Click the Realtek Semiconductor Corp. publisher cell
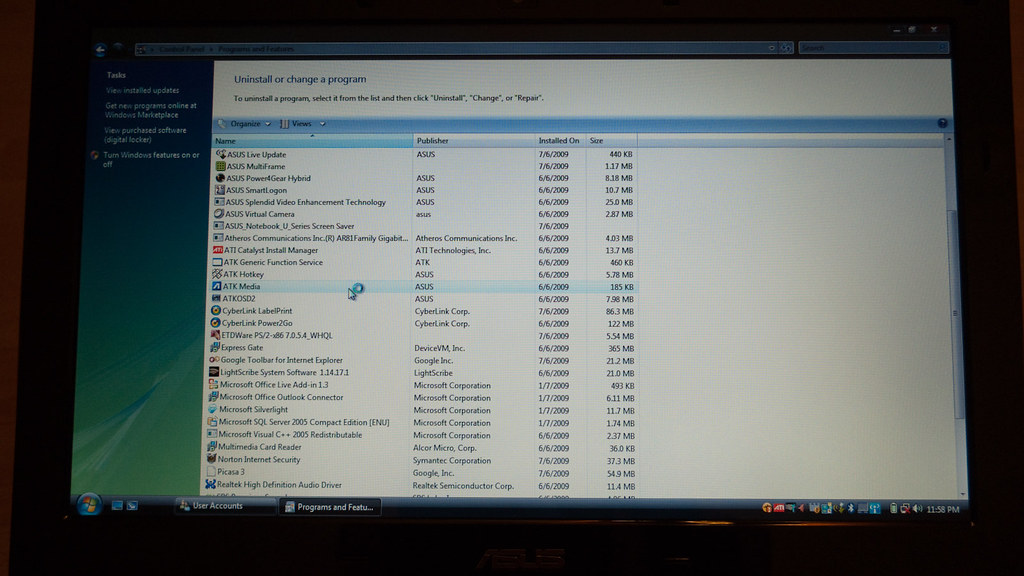1024x576 pixels. pos(463,486)
